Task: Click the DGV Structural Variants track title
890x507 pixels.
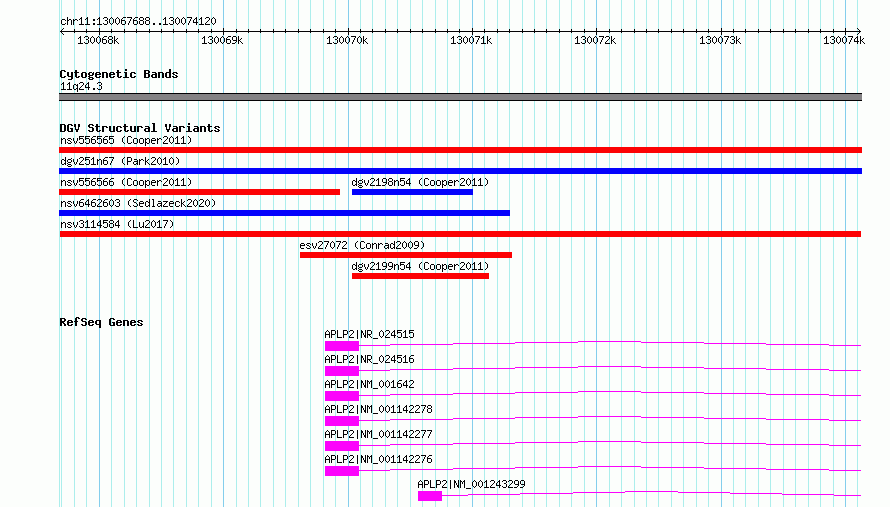Action: point(140,128)
